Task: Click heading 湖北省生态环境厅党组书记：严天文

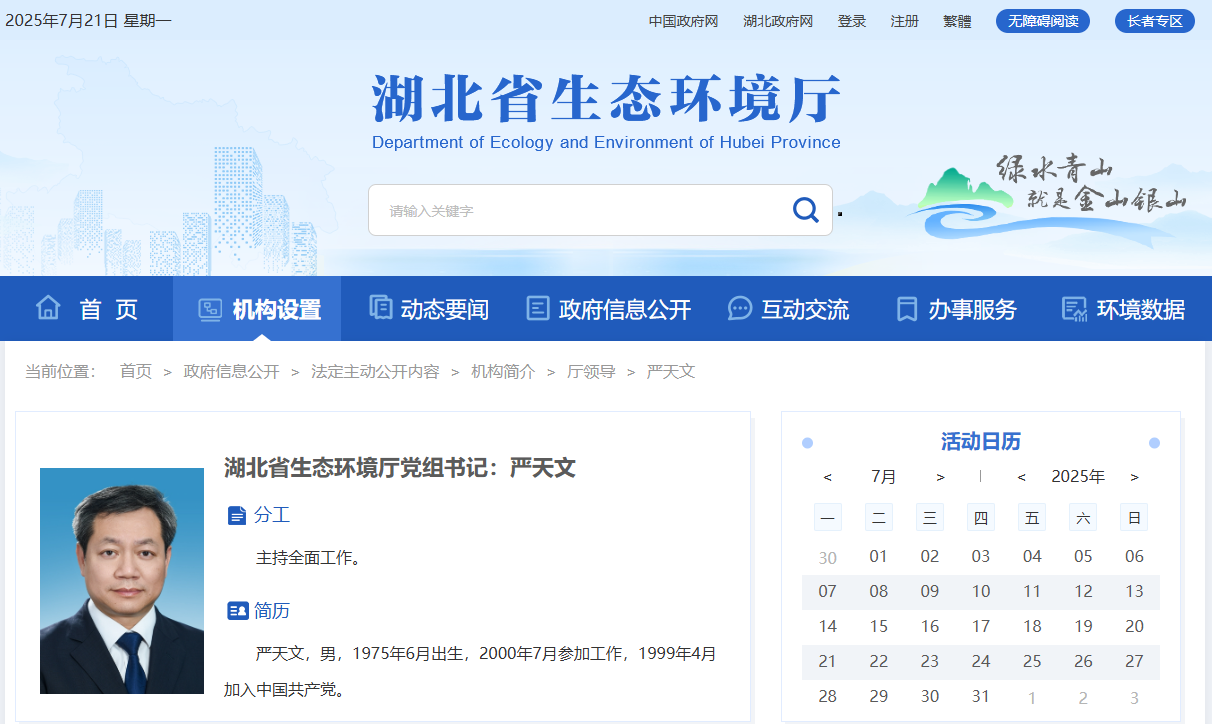Action: (400, 468)
